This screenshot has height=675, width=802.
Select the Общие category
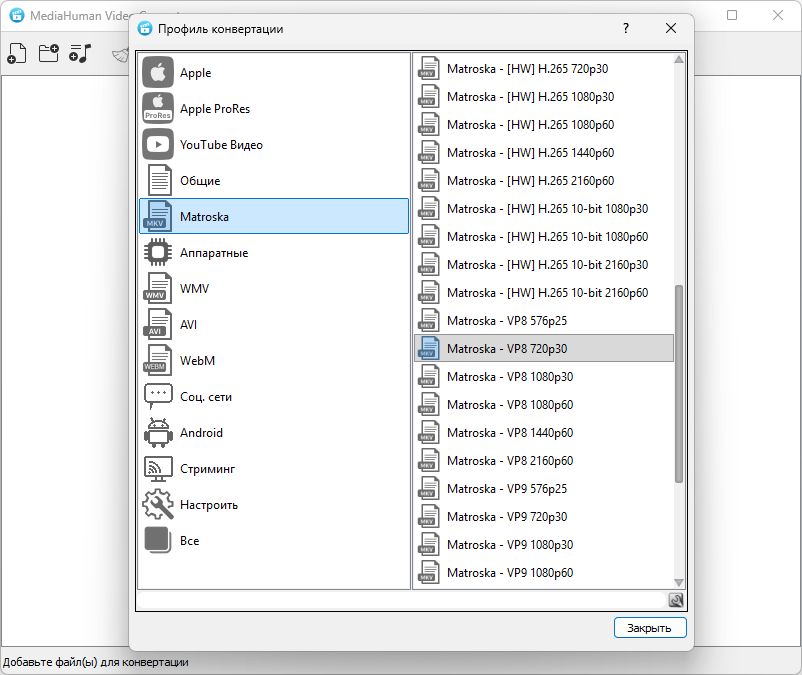point(274,181)
